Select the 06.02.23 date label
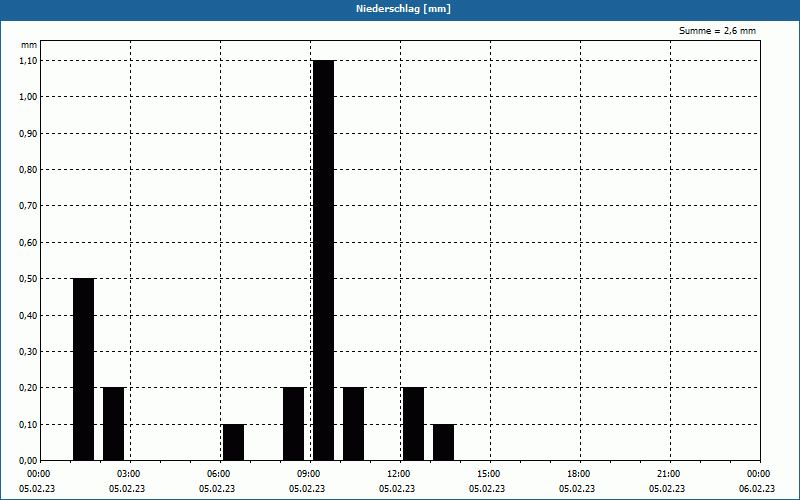The height and width of the screenshot is (500, 800). [757, 489]
